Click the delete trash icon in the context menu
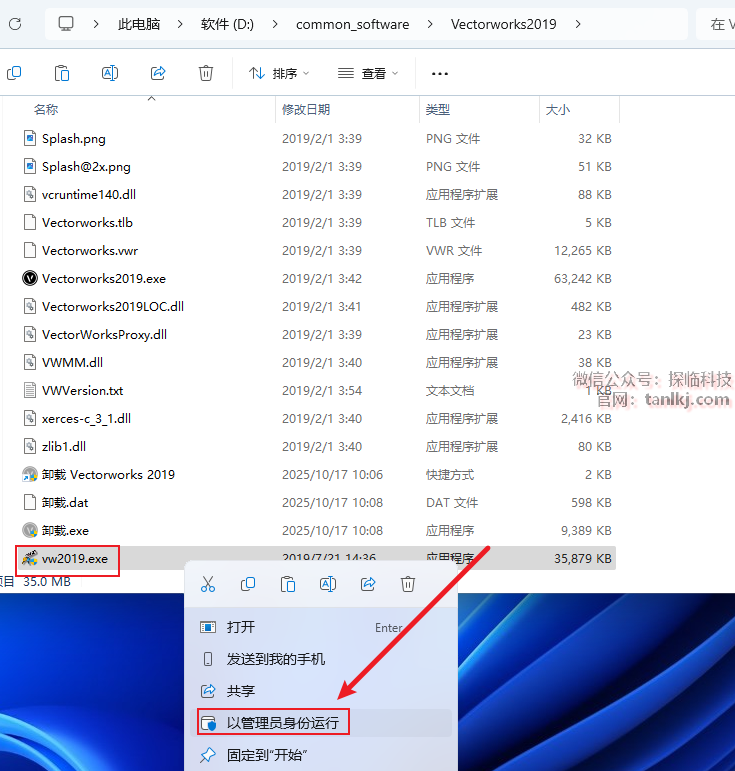The height and width of the screenshot is (771, 735). point(408,584)
